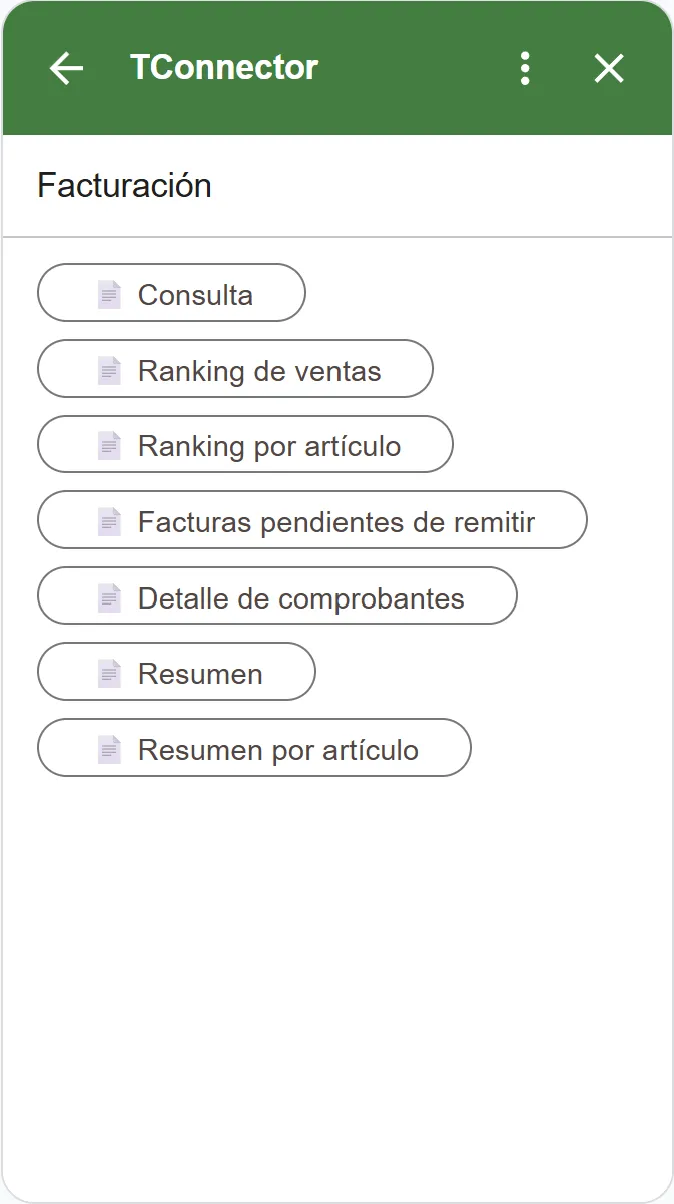Click the document icon on Resumen por artículo

pos(110,748)
